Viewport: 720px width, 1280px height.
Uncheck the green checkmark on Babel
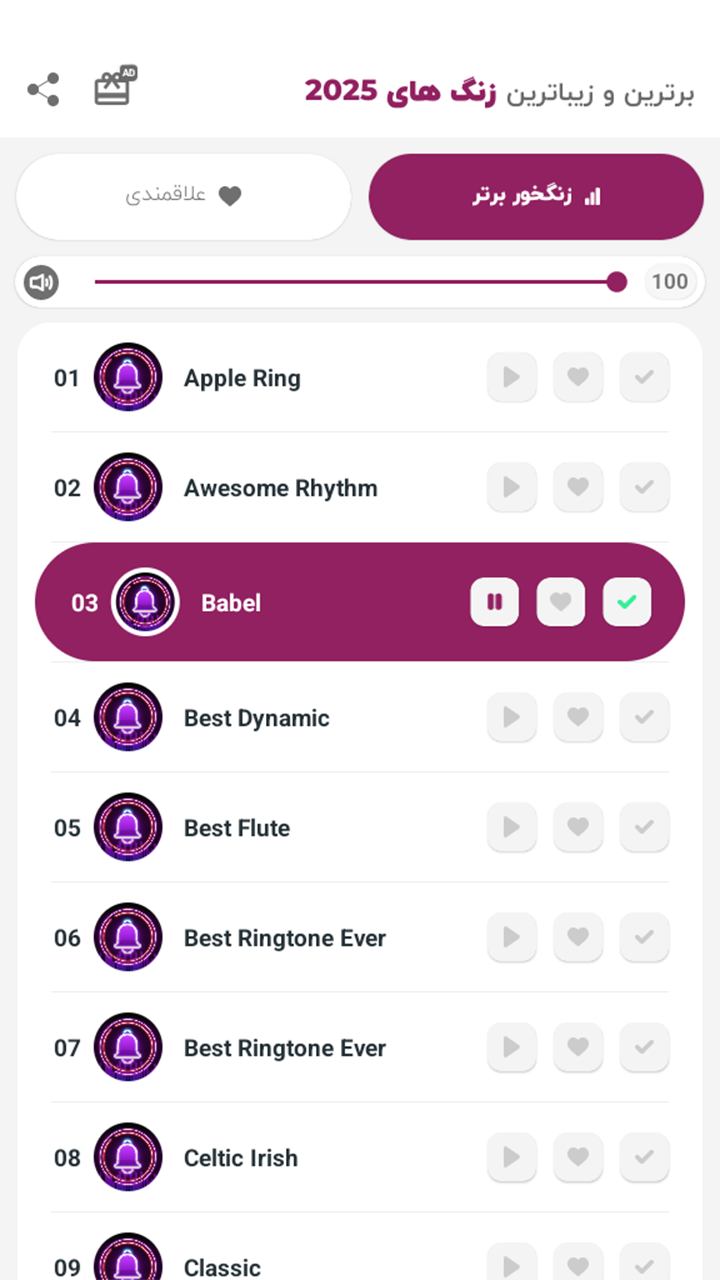click(627, 602)
